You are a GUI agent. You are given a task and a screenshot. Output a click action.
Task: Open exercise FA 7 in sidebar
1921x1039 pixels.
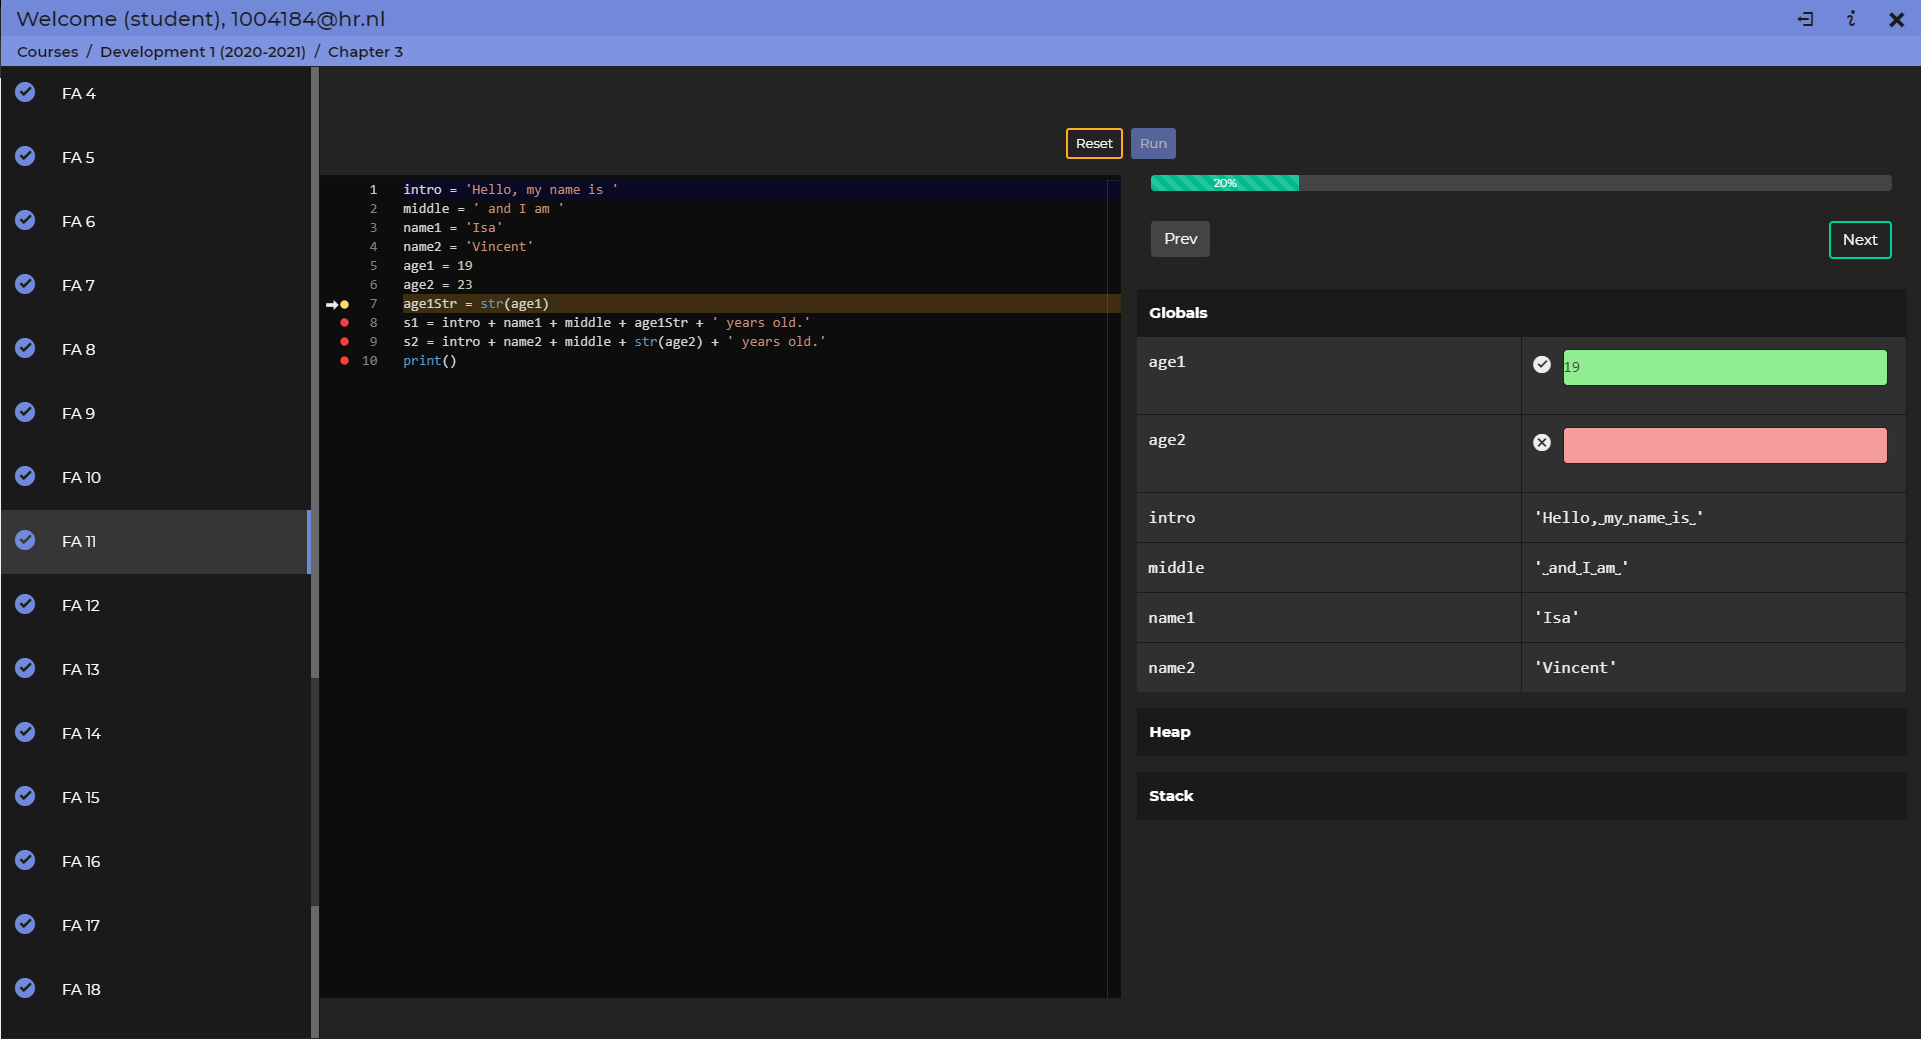(156, 285)
